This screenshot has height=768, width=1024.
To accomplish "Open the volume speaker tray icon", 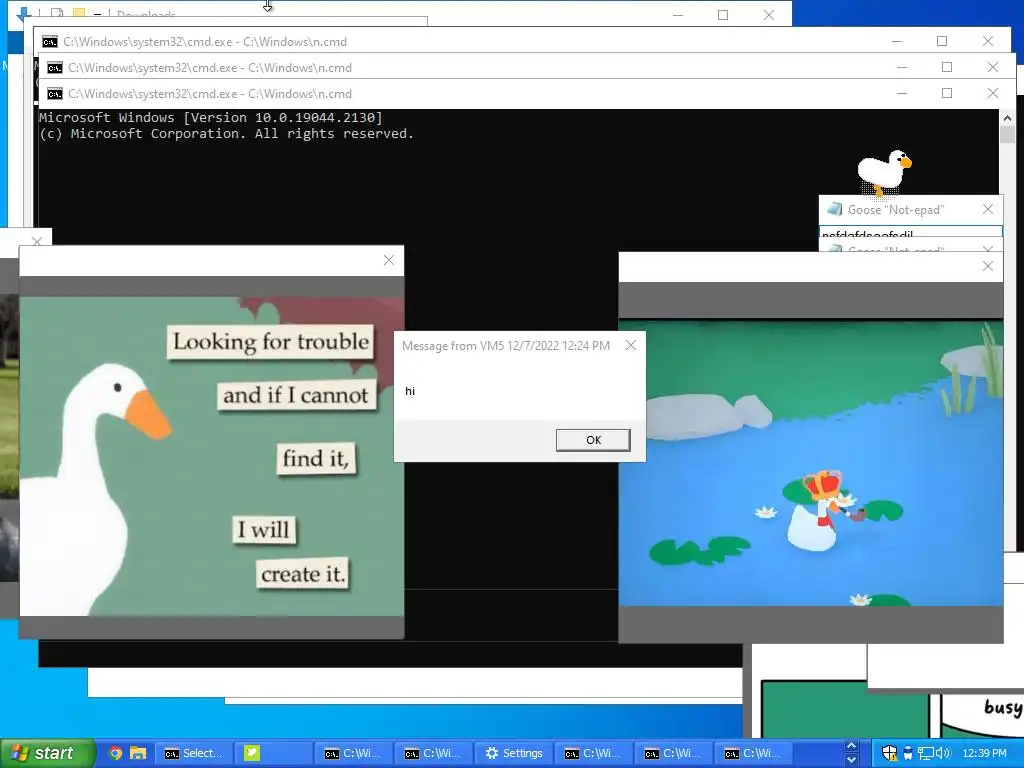I will tap(943, 753).
